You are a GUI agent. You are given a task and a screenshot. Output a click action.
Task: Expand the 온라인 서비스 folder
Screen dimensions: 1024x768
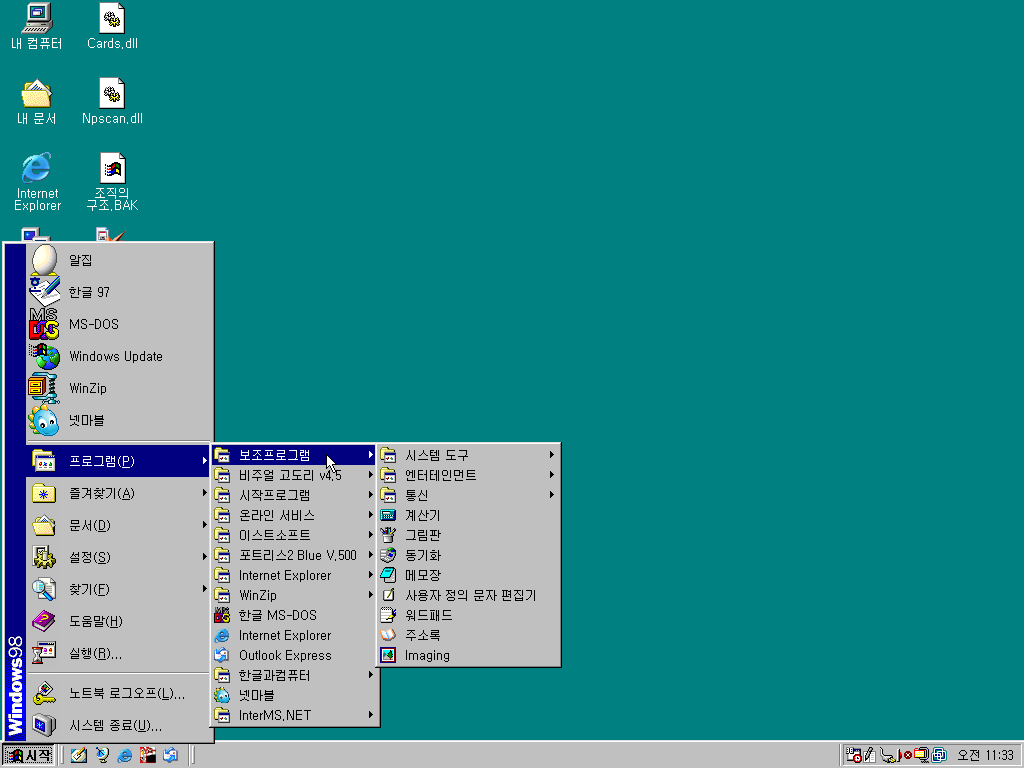(x=294, y=515)
